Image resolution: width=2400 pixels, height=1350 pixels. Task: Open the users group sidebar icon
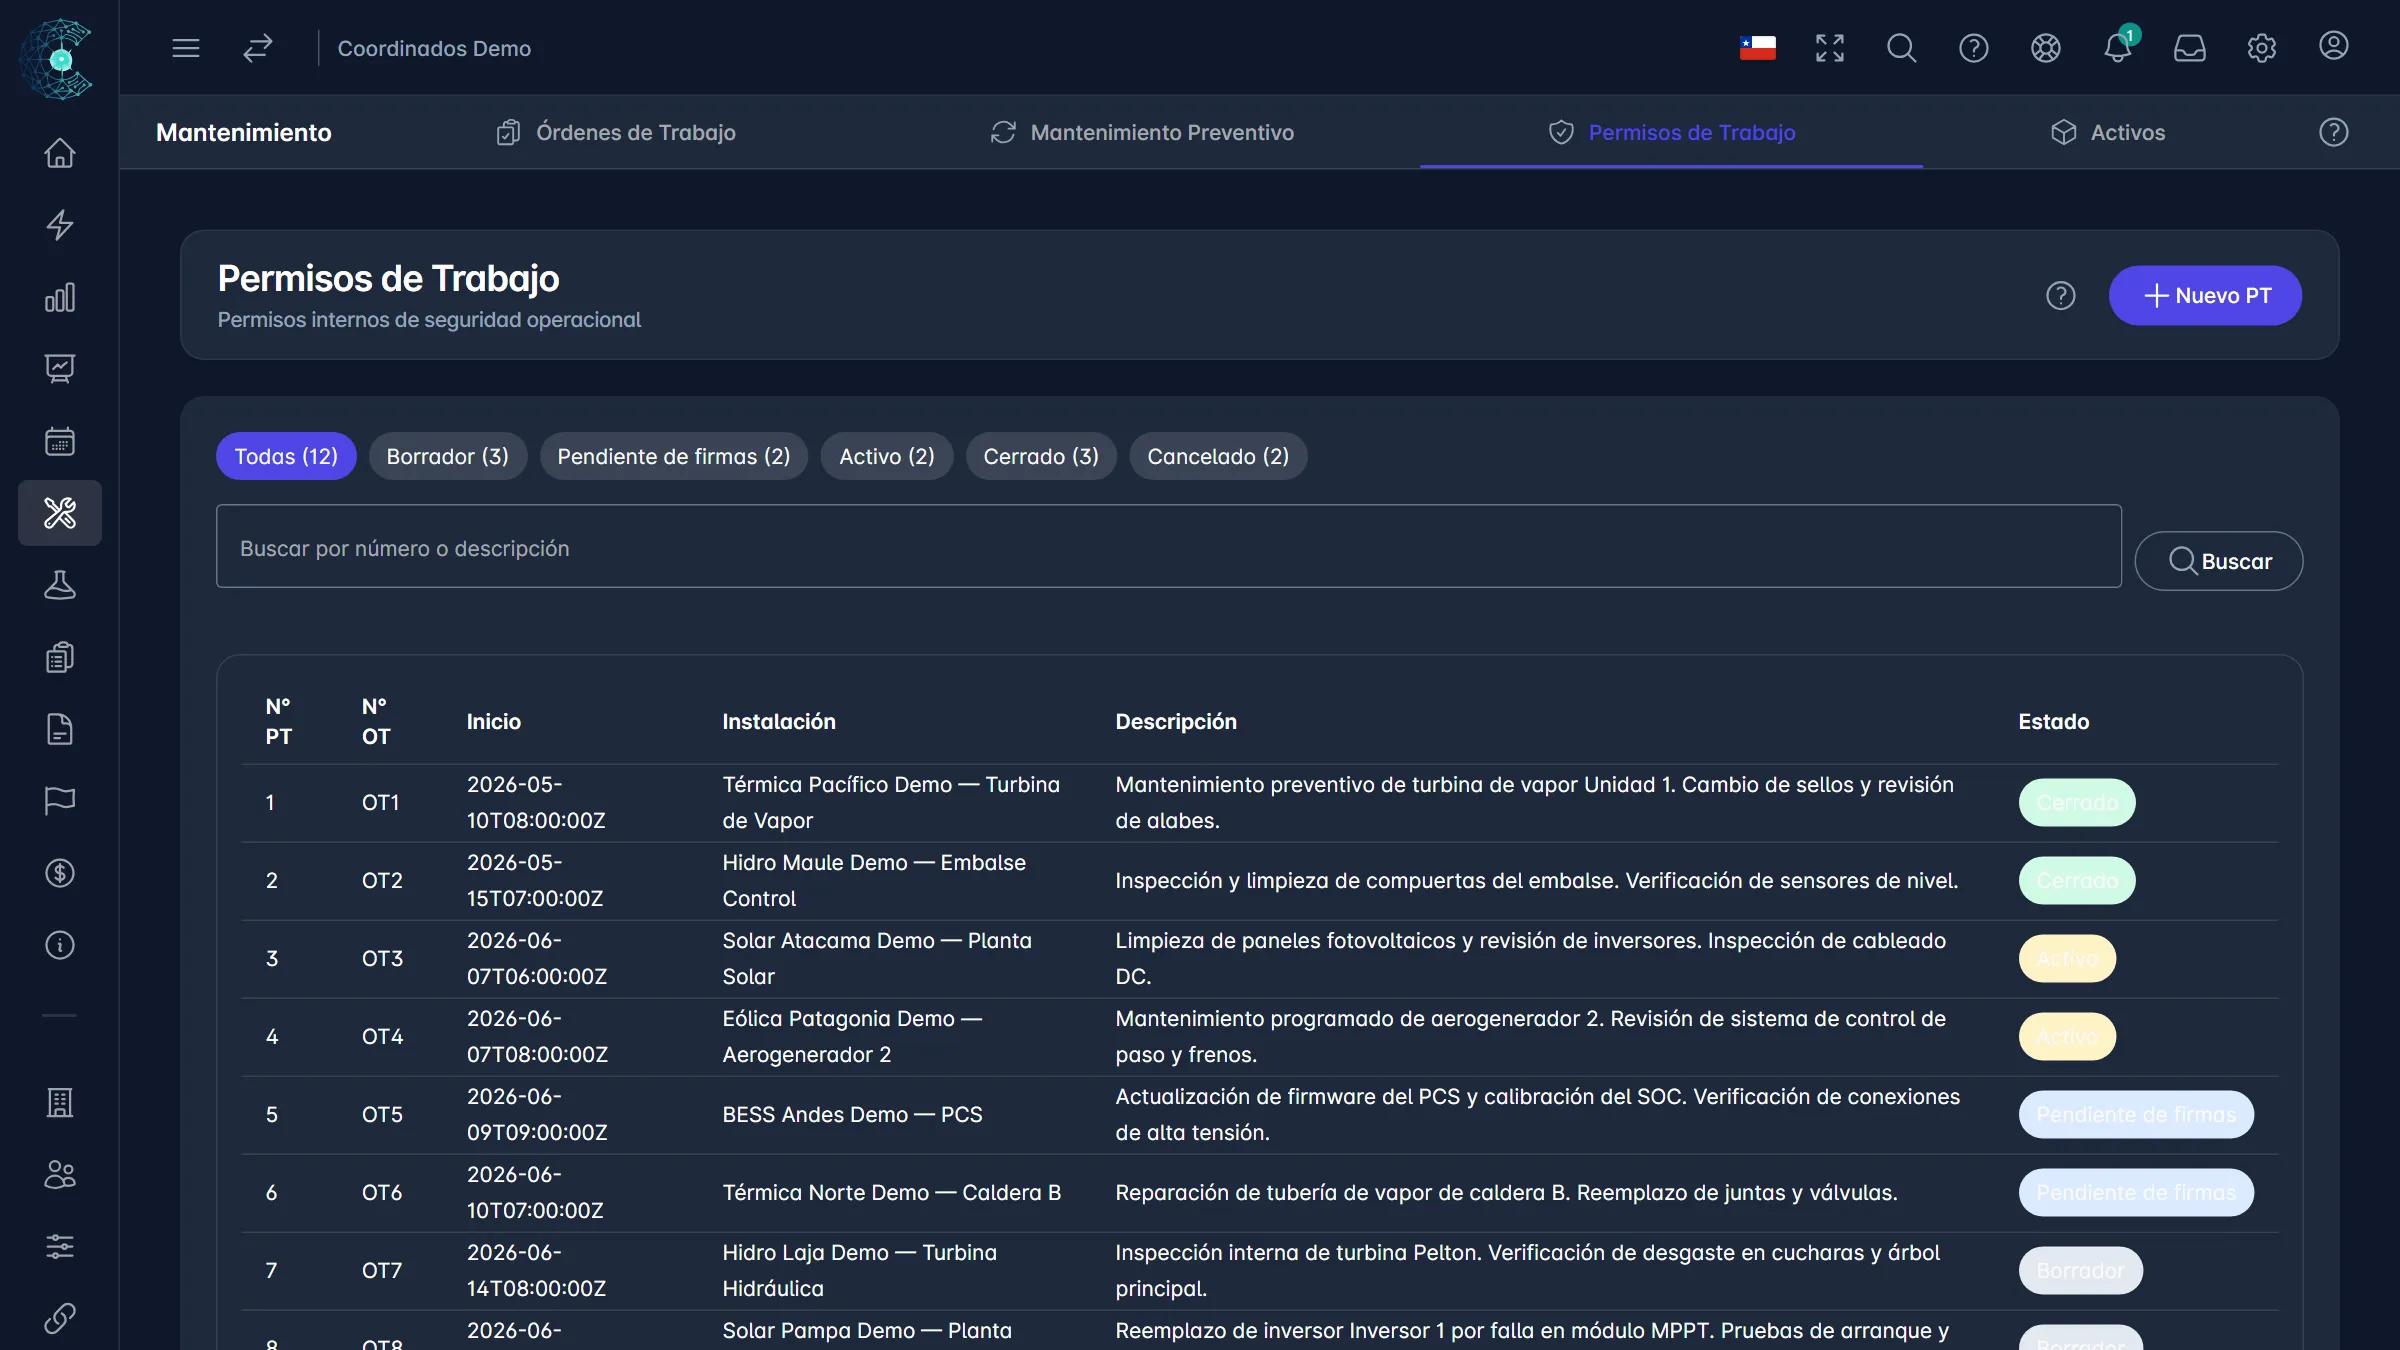tap(60, 1175)
